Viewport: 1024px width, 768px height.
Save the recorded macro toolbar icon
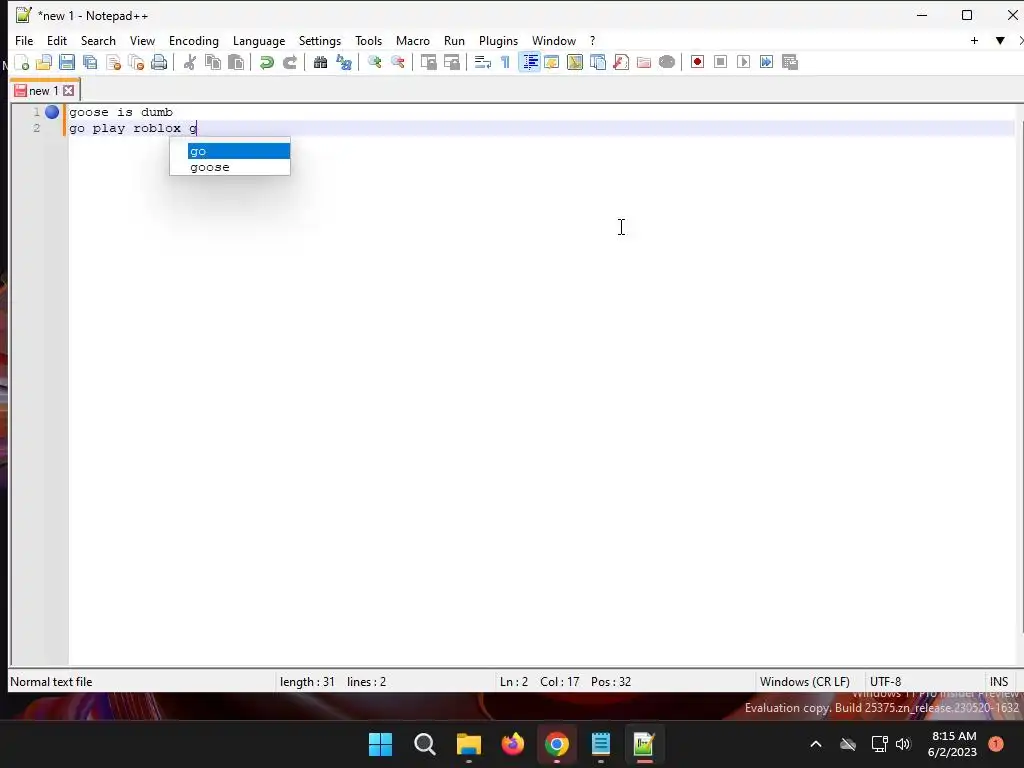pyautogui.click(x=790, y=62)
